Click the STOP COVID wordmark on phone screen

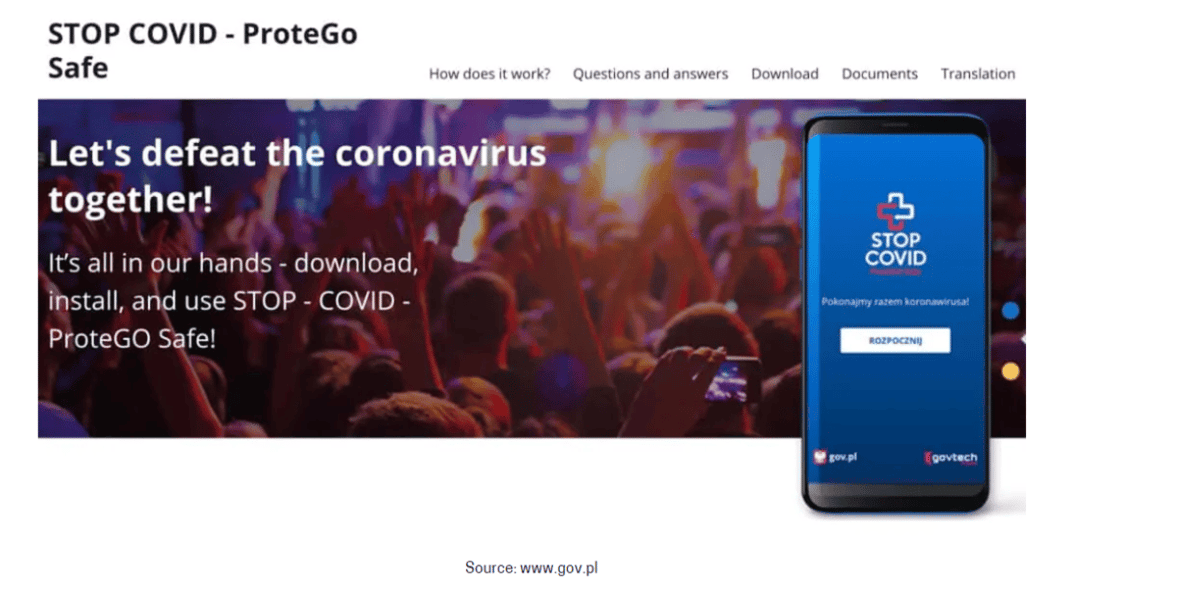click(896, 249)
